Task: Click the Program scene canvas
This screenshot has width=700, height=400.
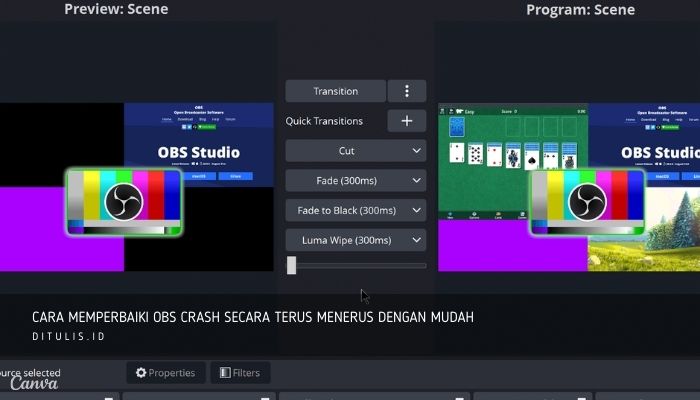Action: [569, 187]
